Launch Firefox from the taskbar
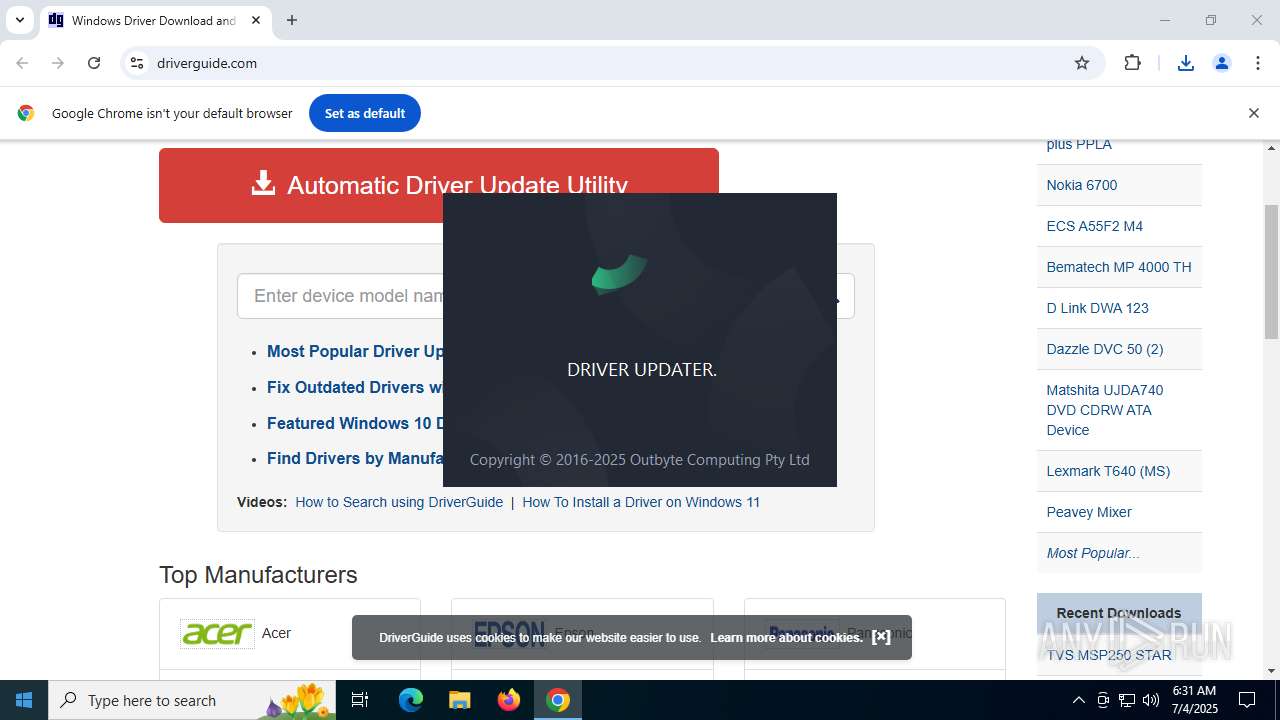 [509, 700]
